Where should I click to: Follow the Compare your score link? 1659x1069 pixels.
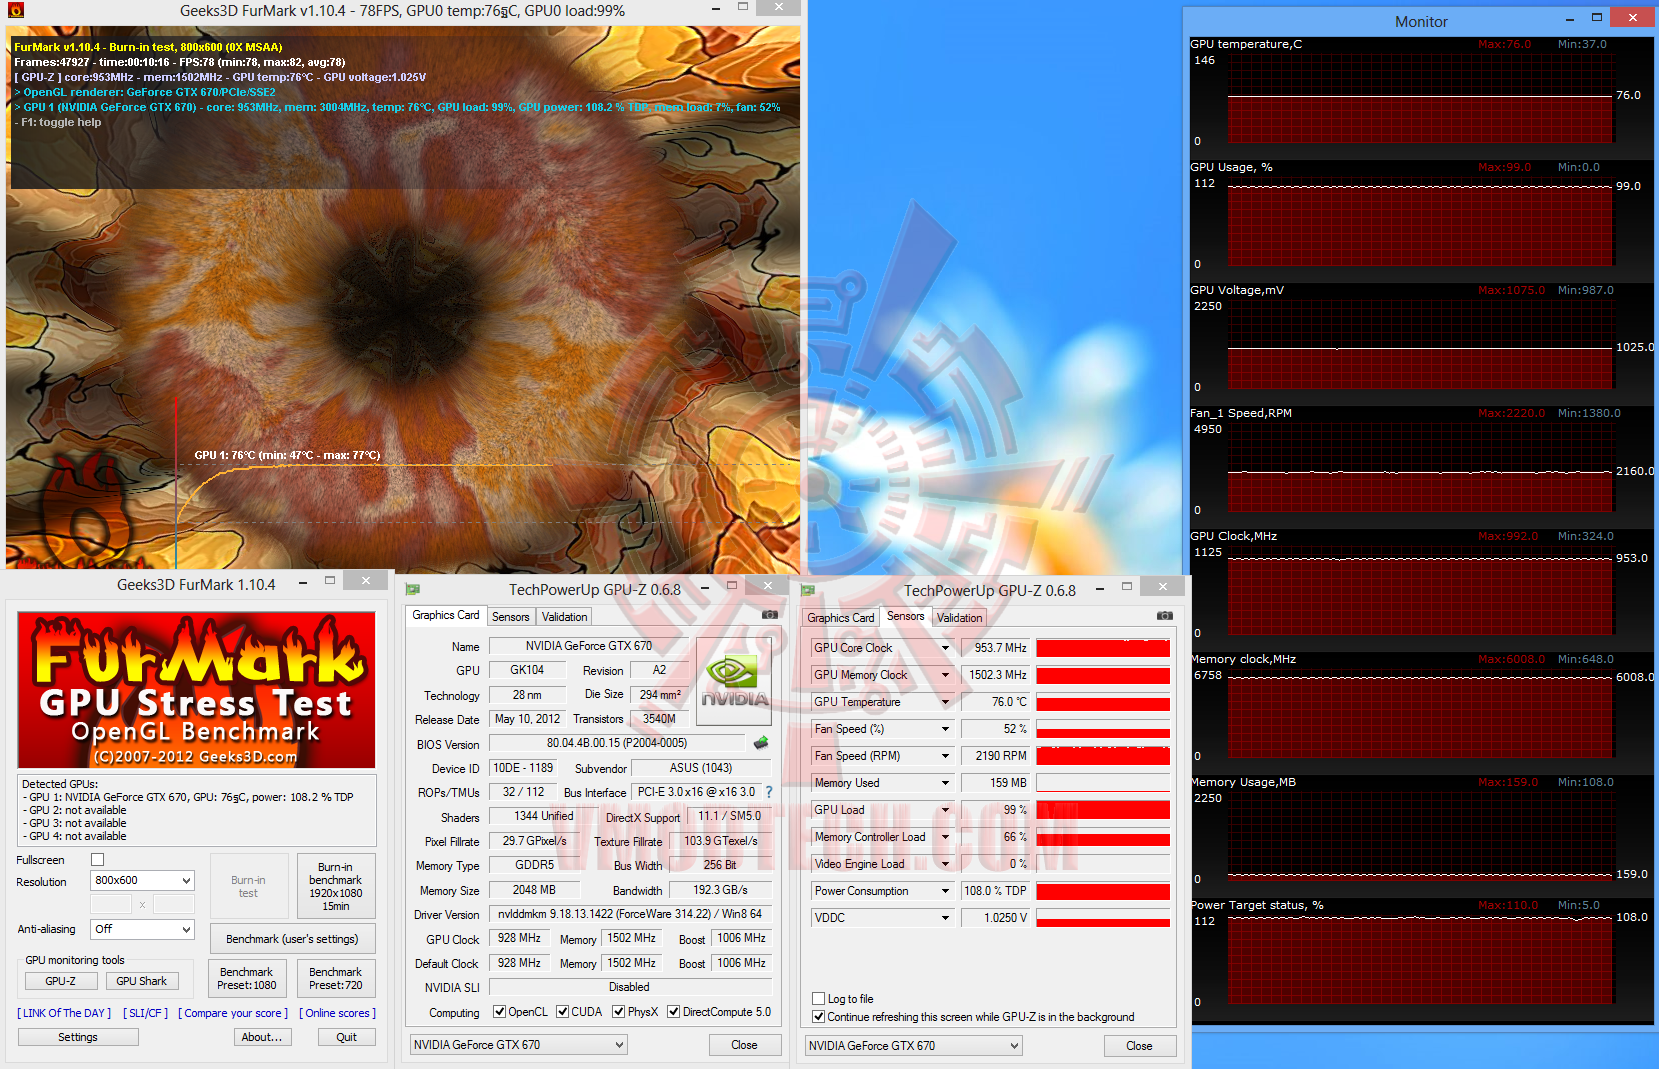pyautogui.click(x=233, y=1013)
